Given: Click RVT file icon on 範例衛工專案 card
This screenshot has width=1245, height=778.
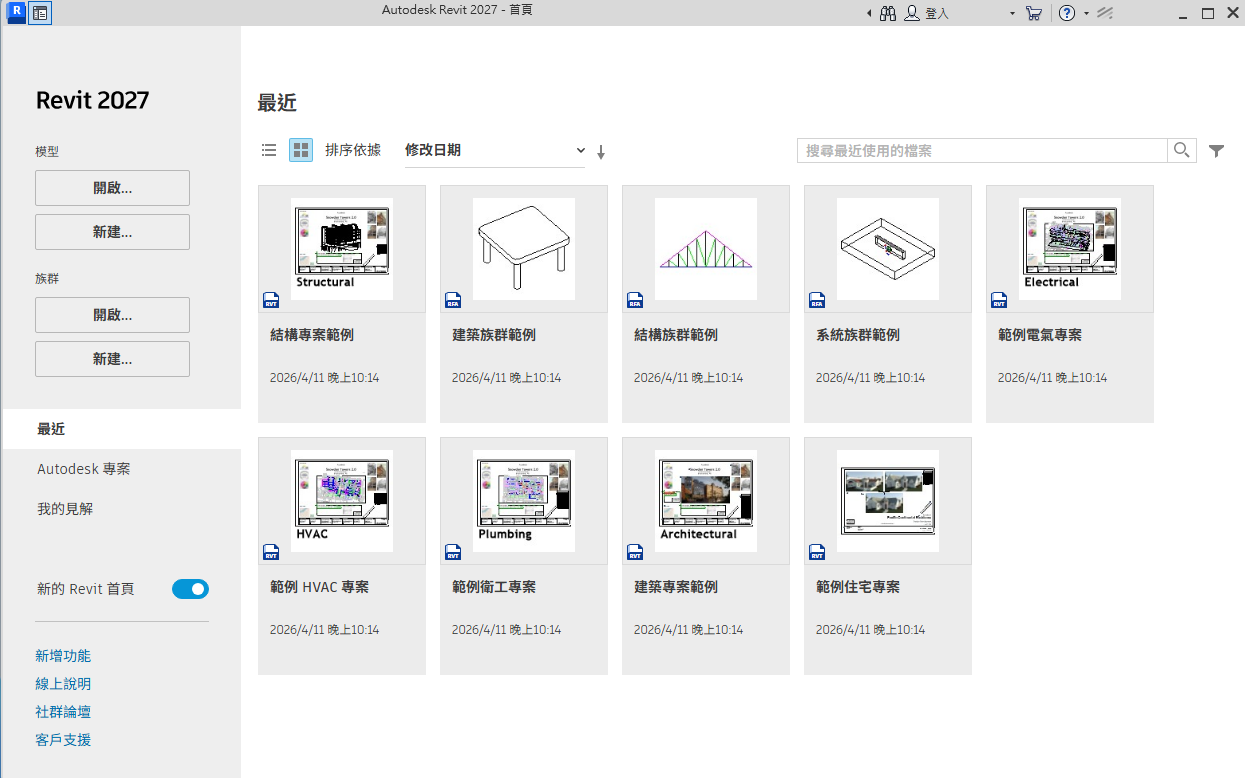Looking at the screenshot, I should point(453,552).
